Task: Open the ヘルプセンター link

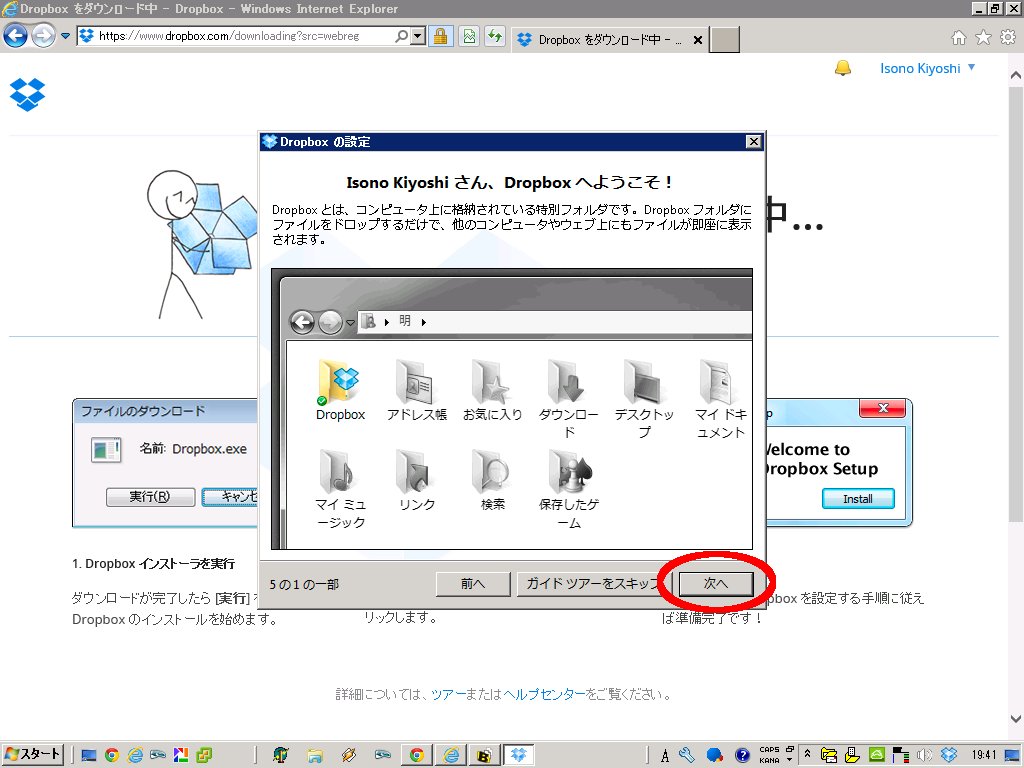Action: [x=545, y=694]
